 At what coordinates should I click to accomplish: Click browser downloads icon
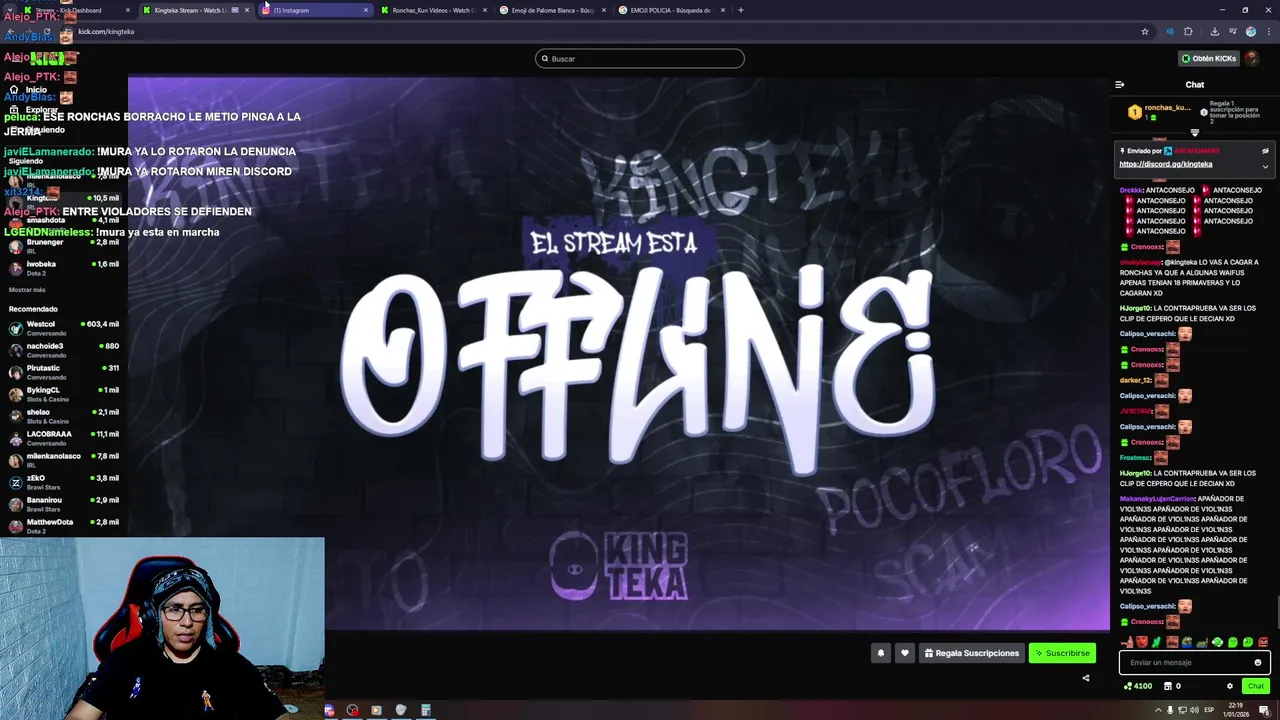coord(1213,31)
